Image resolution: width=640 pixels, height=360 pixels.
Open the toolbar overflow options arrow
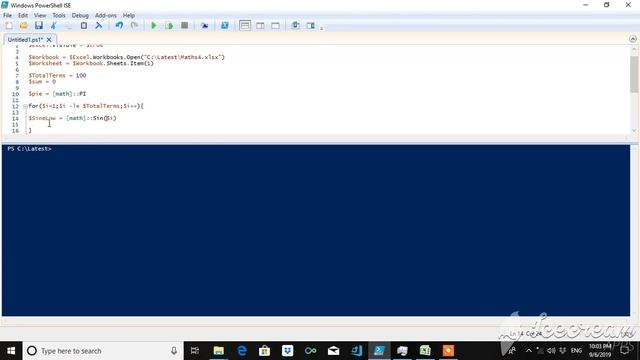click(x=322, y=28)
